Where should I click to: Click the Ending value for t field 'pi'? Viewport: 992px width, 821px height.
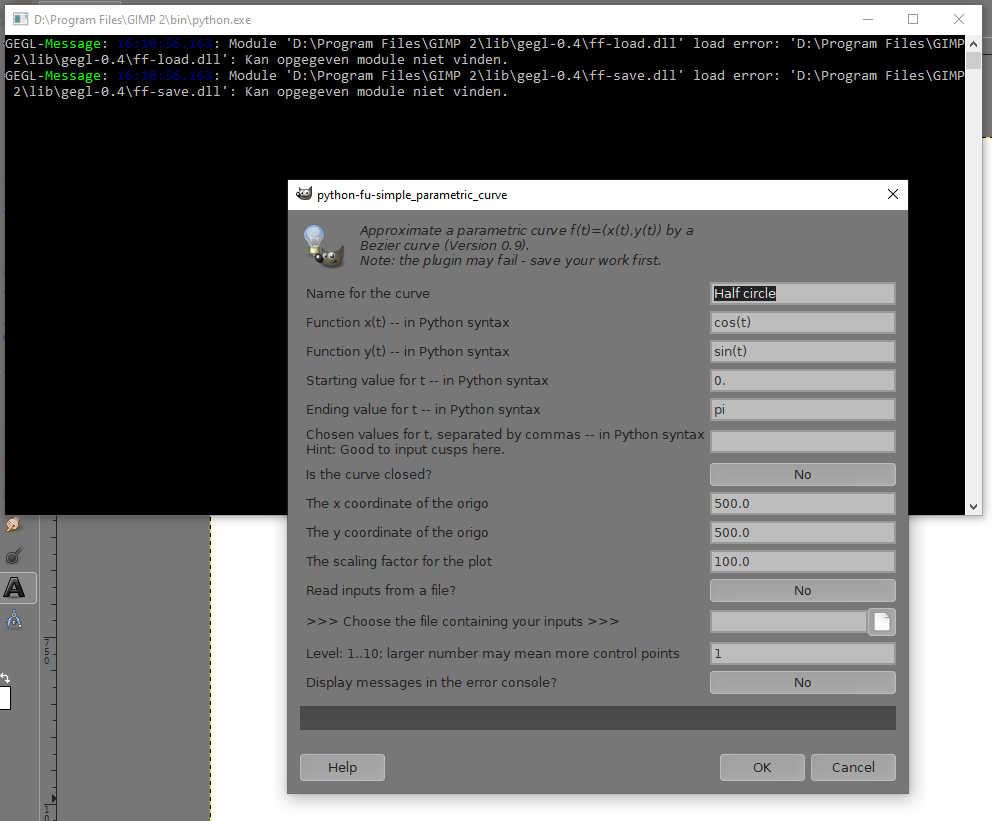coord(802,410)
